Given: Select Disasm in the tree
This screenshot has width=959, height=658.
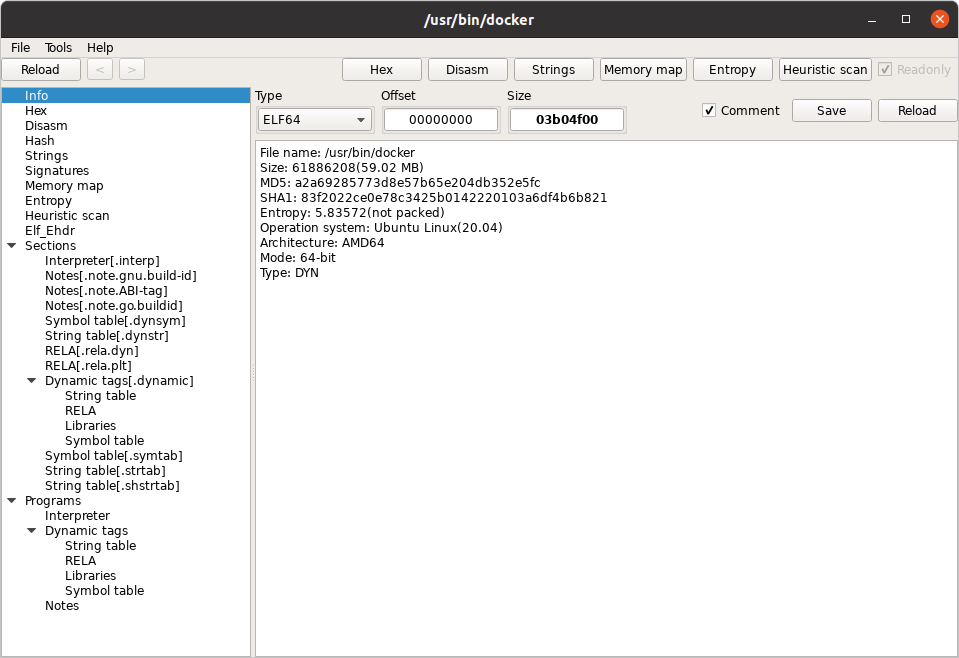Looking at the screenshot, I should (46, 125).
